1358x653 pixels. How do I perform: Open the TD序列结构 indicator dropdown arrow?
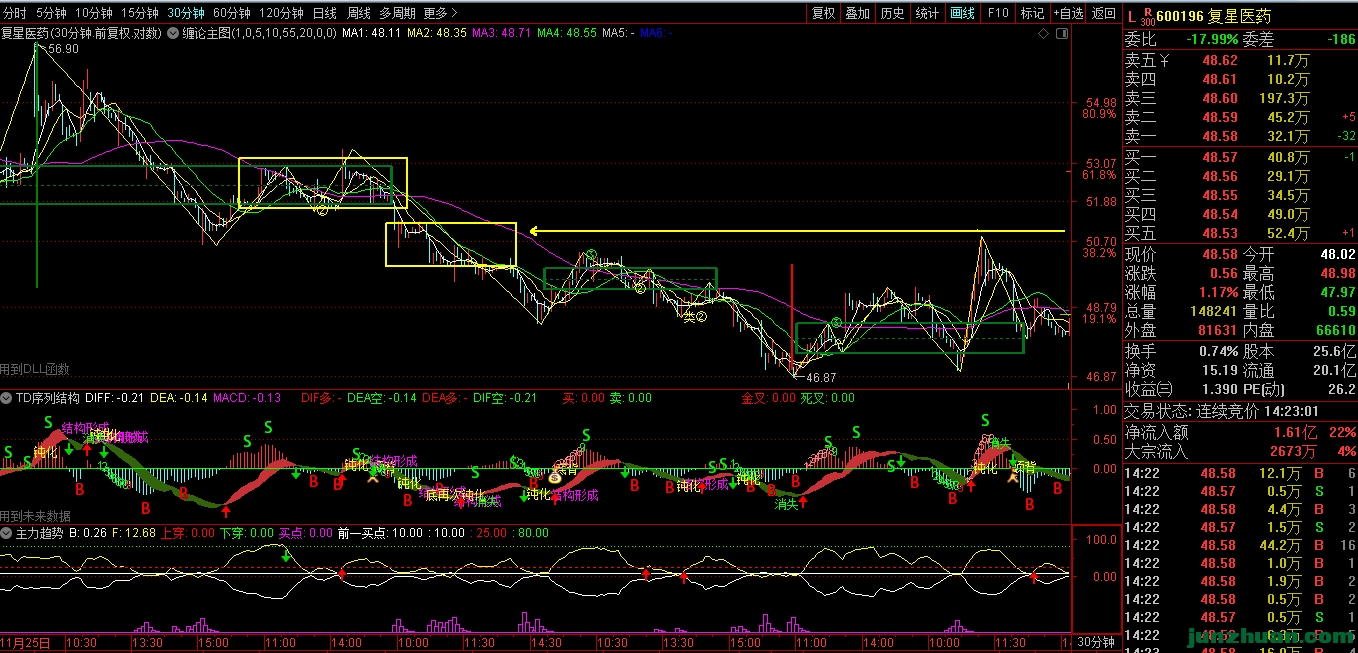click(x=7, y=398)
